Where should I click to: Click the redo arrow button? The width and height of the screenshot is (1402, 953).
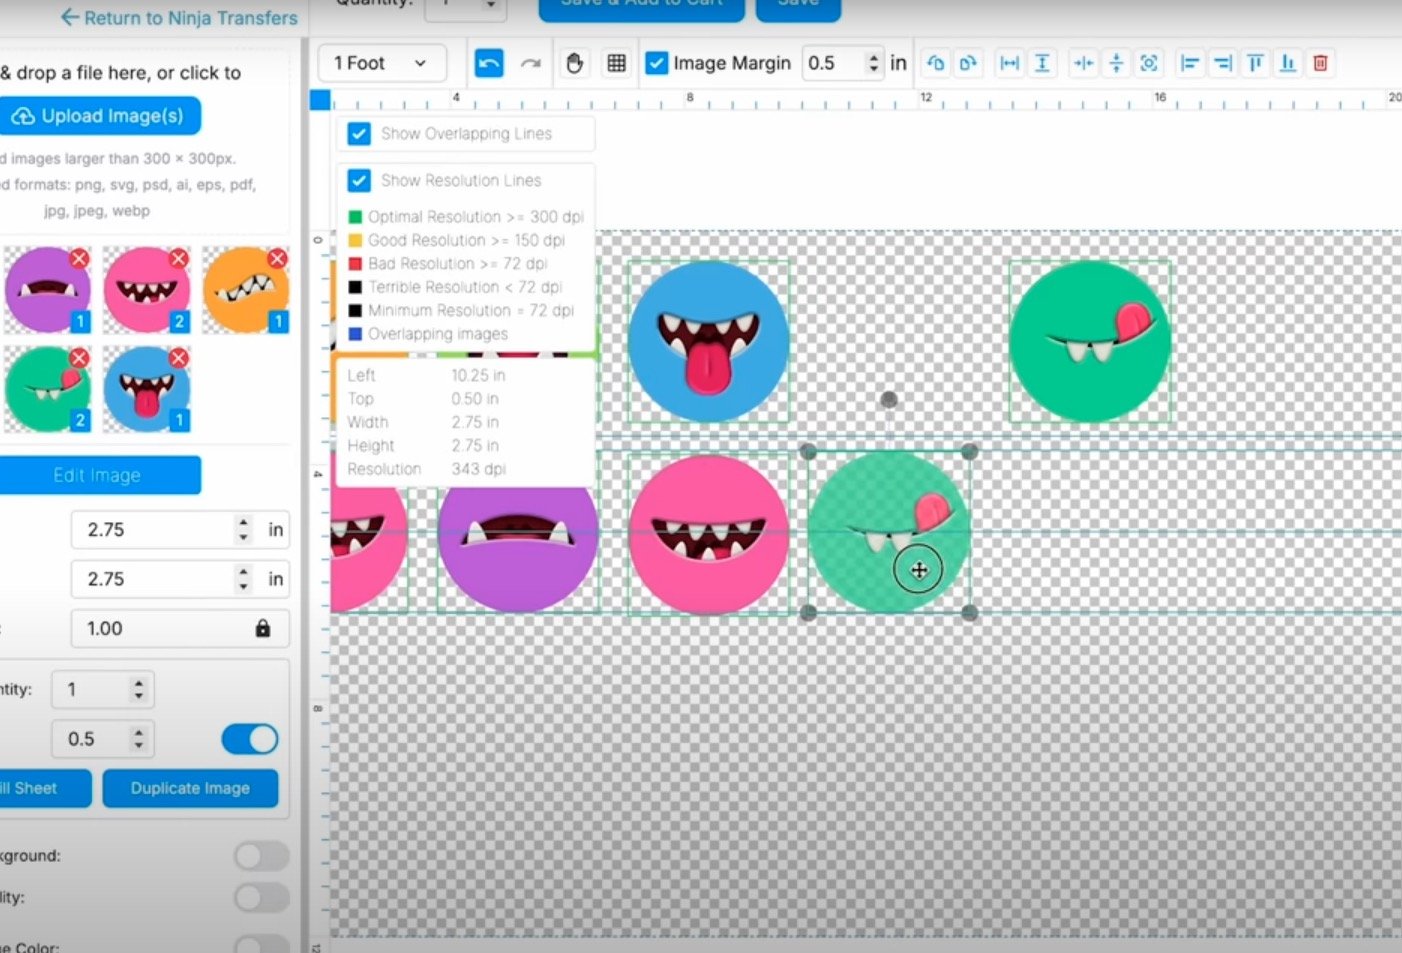pyautogui.click(x=531, y=63)
